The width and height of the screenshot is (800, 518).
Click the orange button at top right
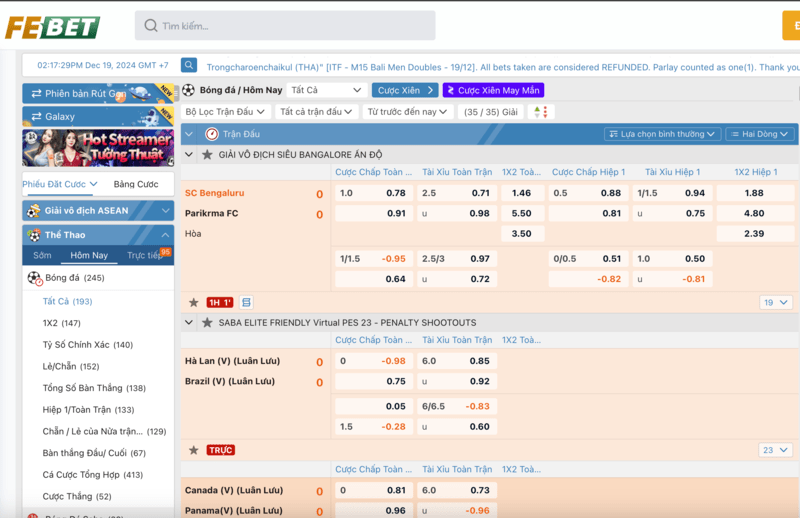click(x=790, y=26)
